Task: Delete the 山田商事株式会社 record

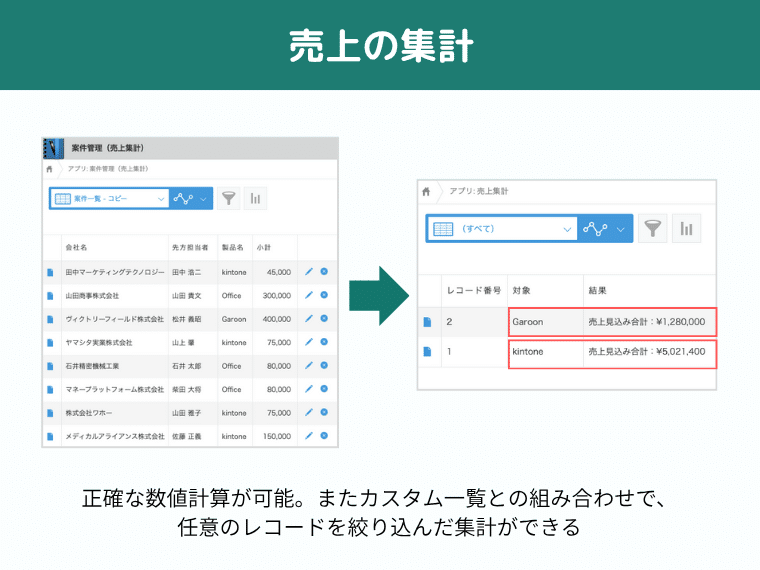Action: [x=324, y=295]
